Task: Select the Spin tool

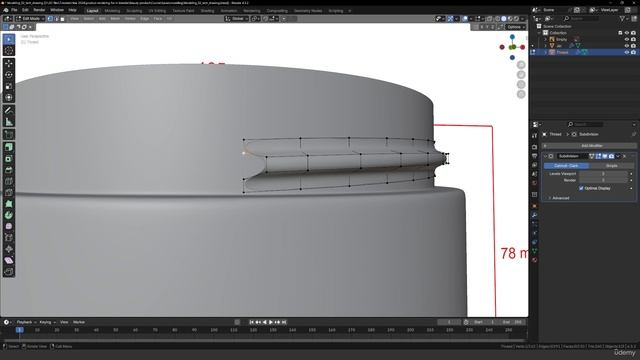Action: [x=9, y=215]
